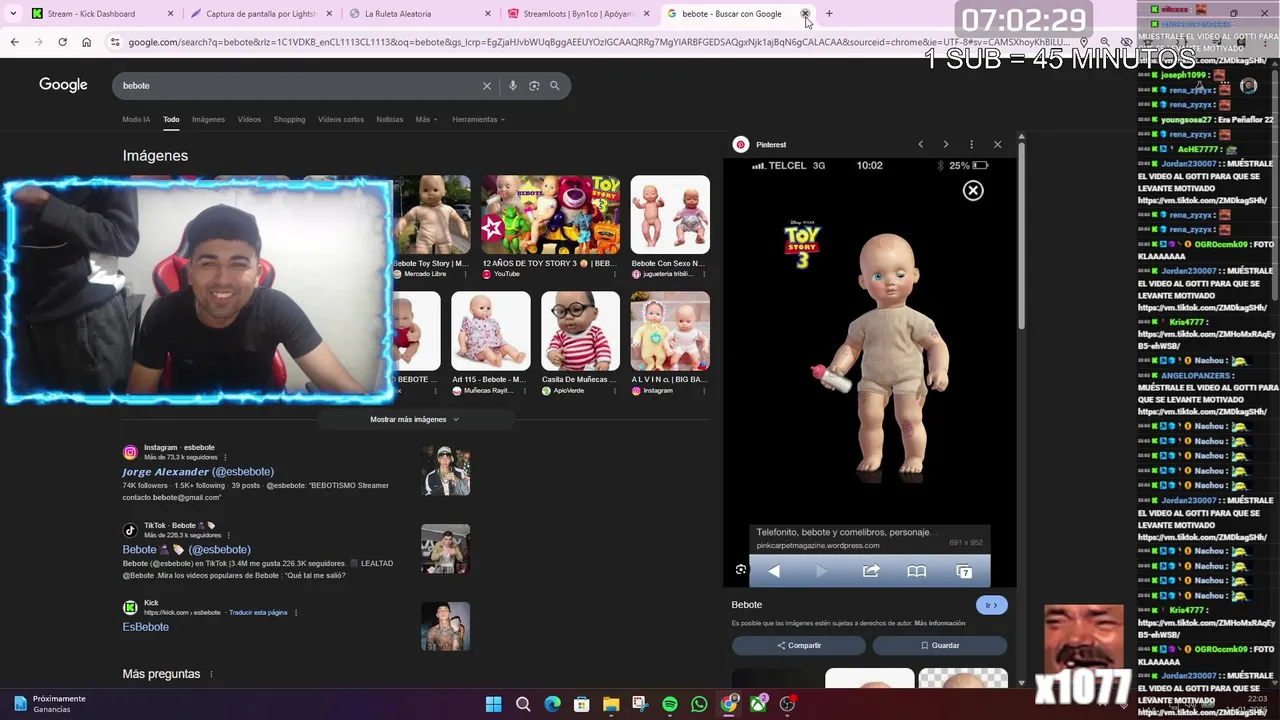
Task: Expand Herramientas search tools
Action: click(478, 119)
